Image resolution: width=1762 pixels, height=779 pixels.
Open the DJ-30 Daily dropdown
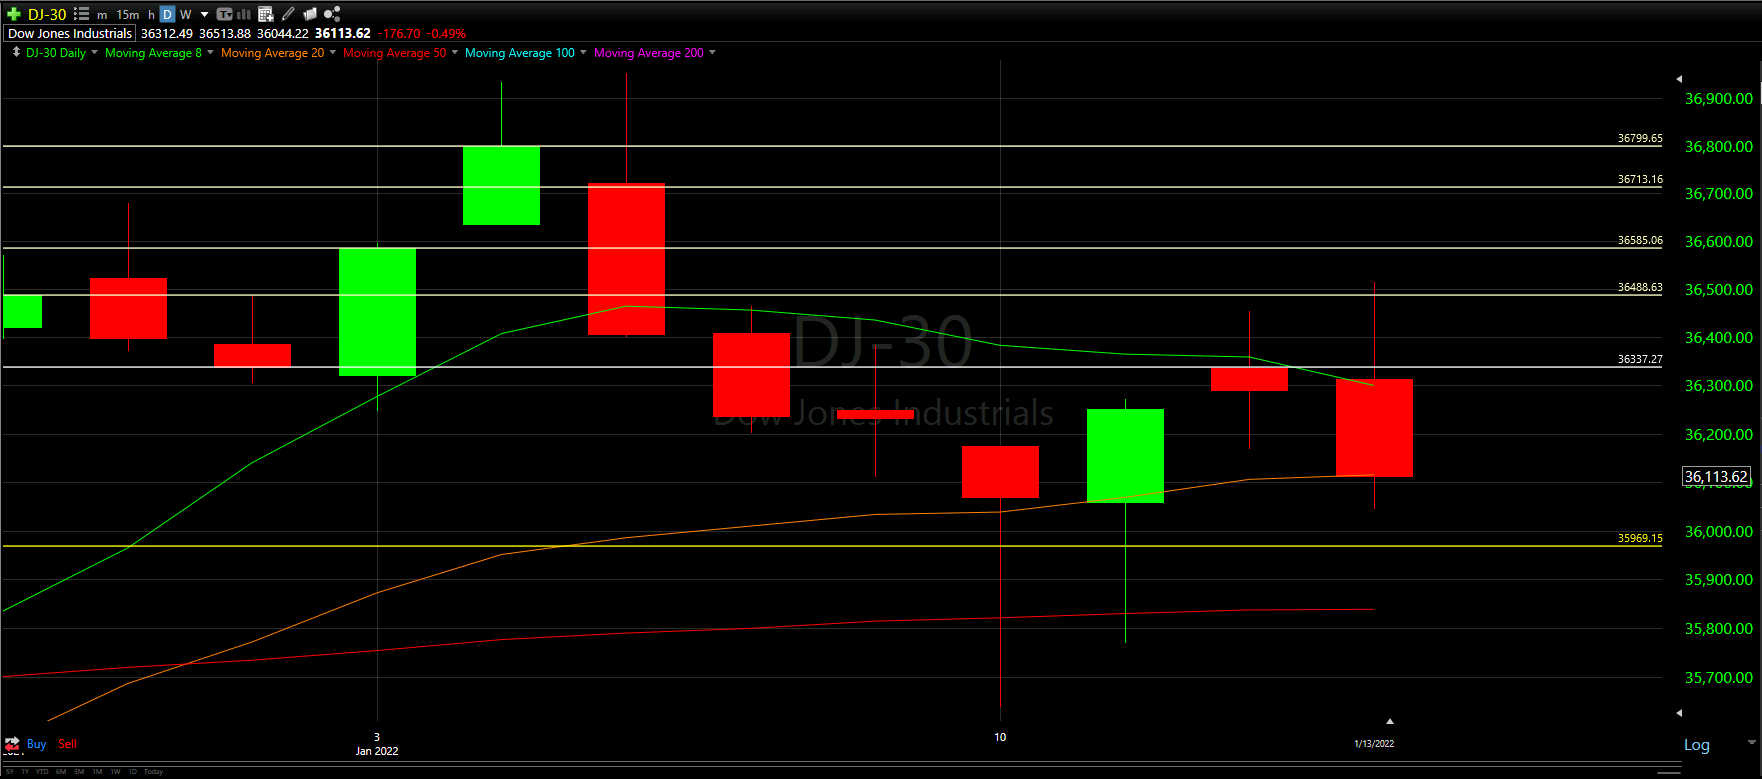point(95,52)
